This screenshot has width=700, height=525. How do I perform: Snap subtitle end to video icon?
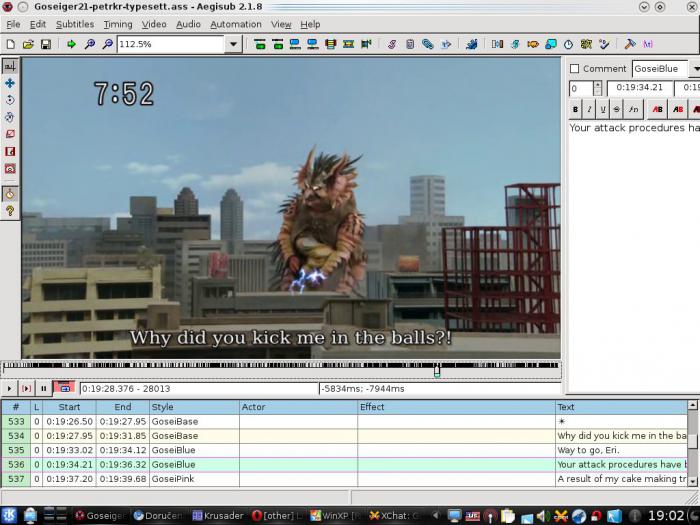(x=312, y=44)
